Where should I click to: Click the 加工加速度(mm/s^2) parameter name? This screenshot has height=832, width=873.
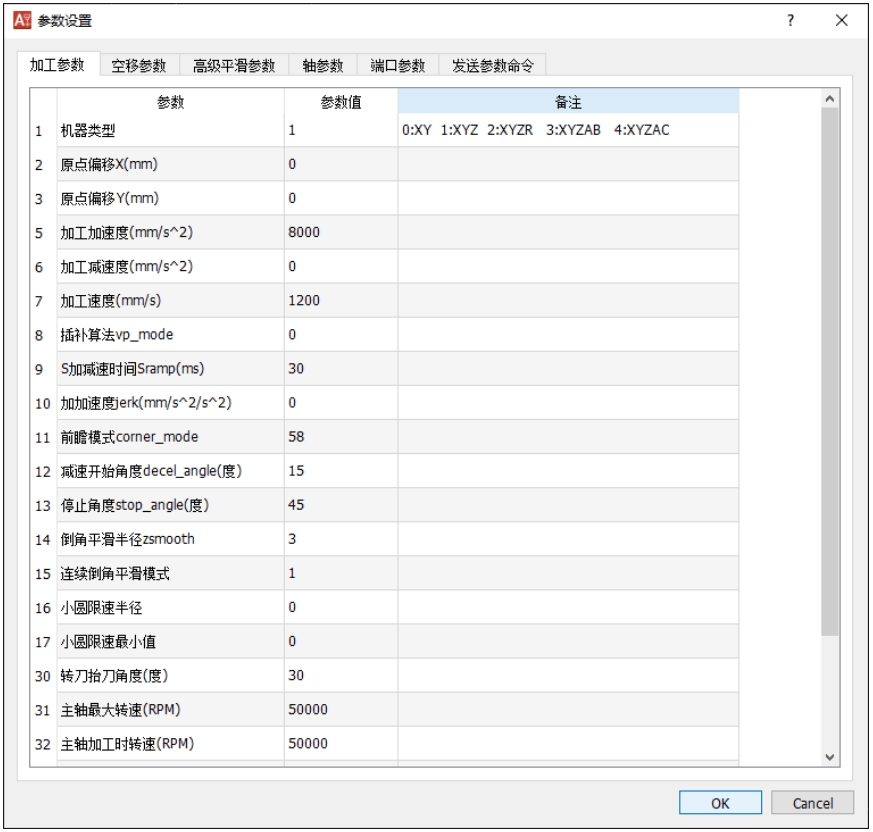click(126, 233)
